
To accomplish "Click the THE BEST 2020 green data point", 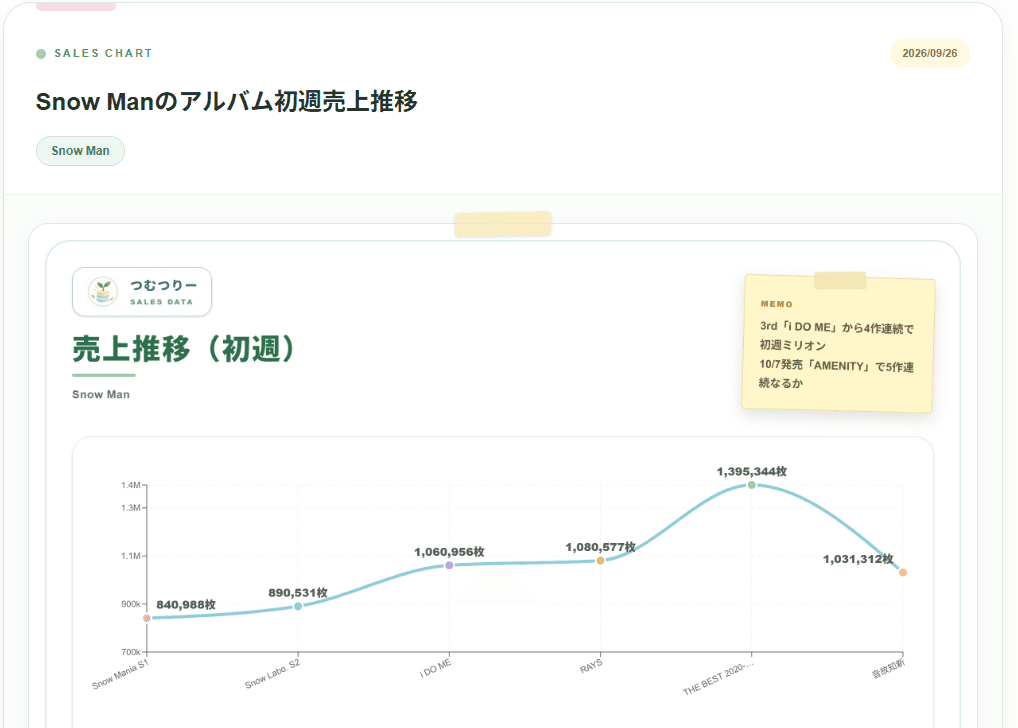I will (x=752, y=485).
